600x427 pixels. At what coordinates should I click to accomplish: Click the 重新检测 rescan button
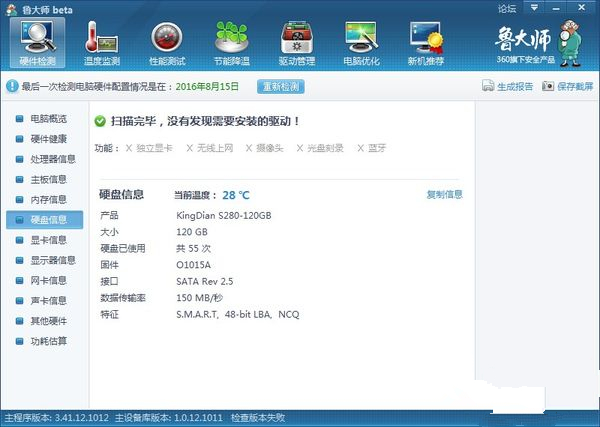pos(281,86)
